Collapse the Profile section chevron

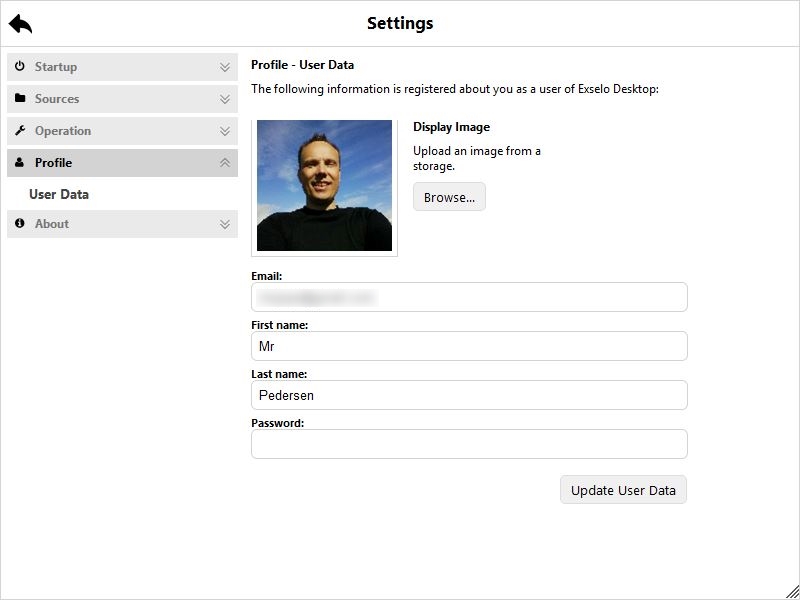pyautogui.click(x=224, y=163)
